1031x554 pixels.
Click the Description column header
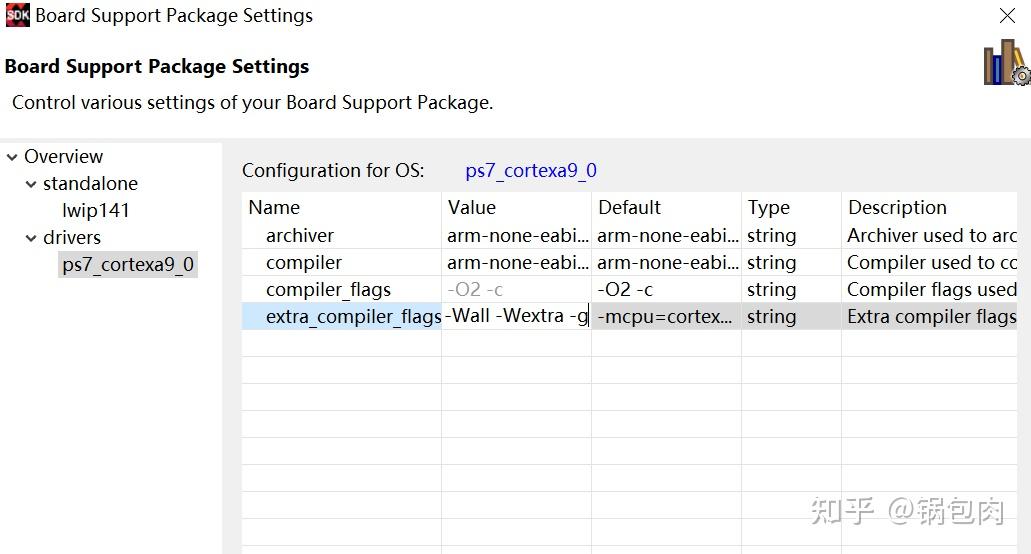897,208
